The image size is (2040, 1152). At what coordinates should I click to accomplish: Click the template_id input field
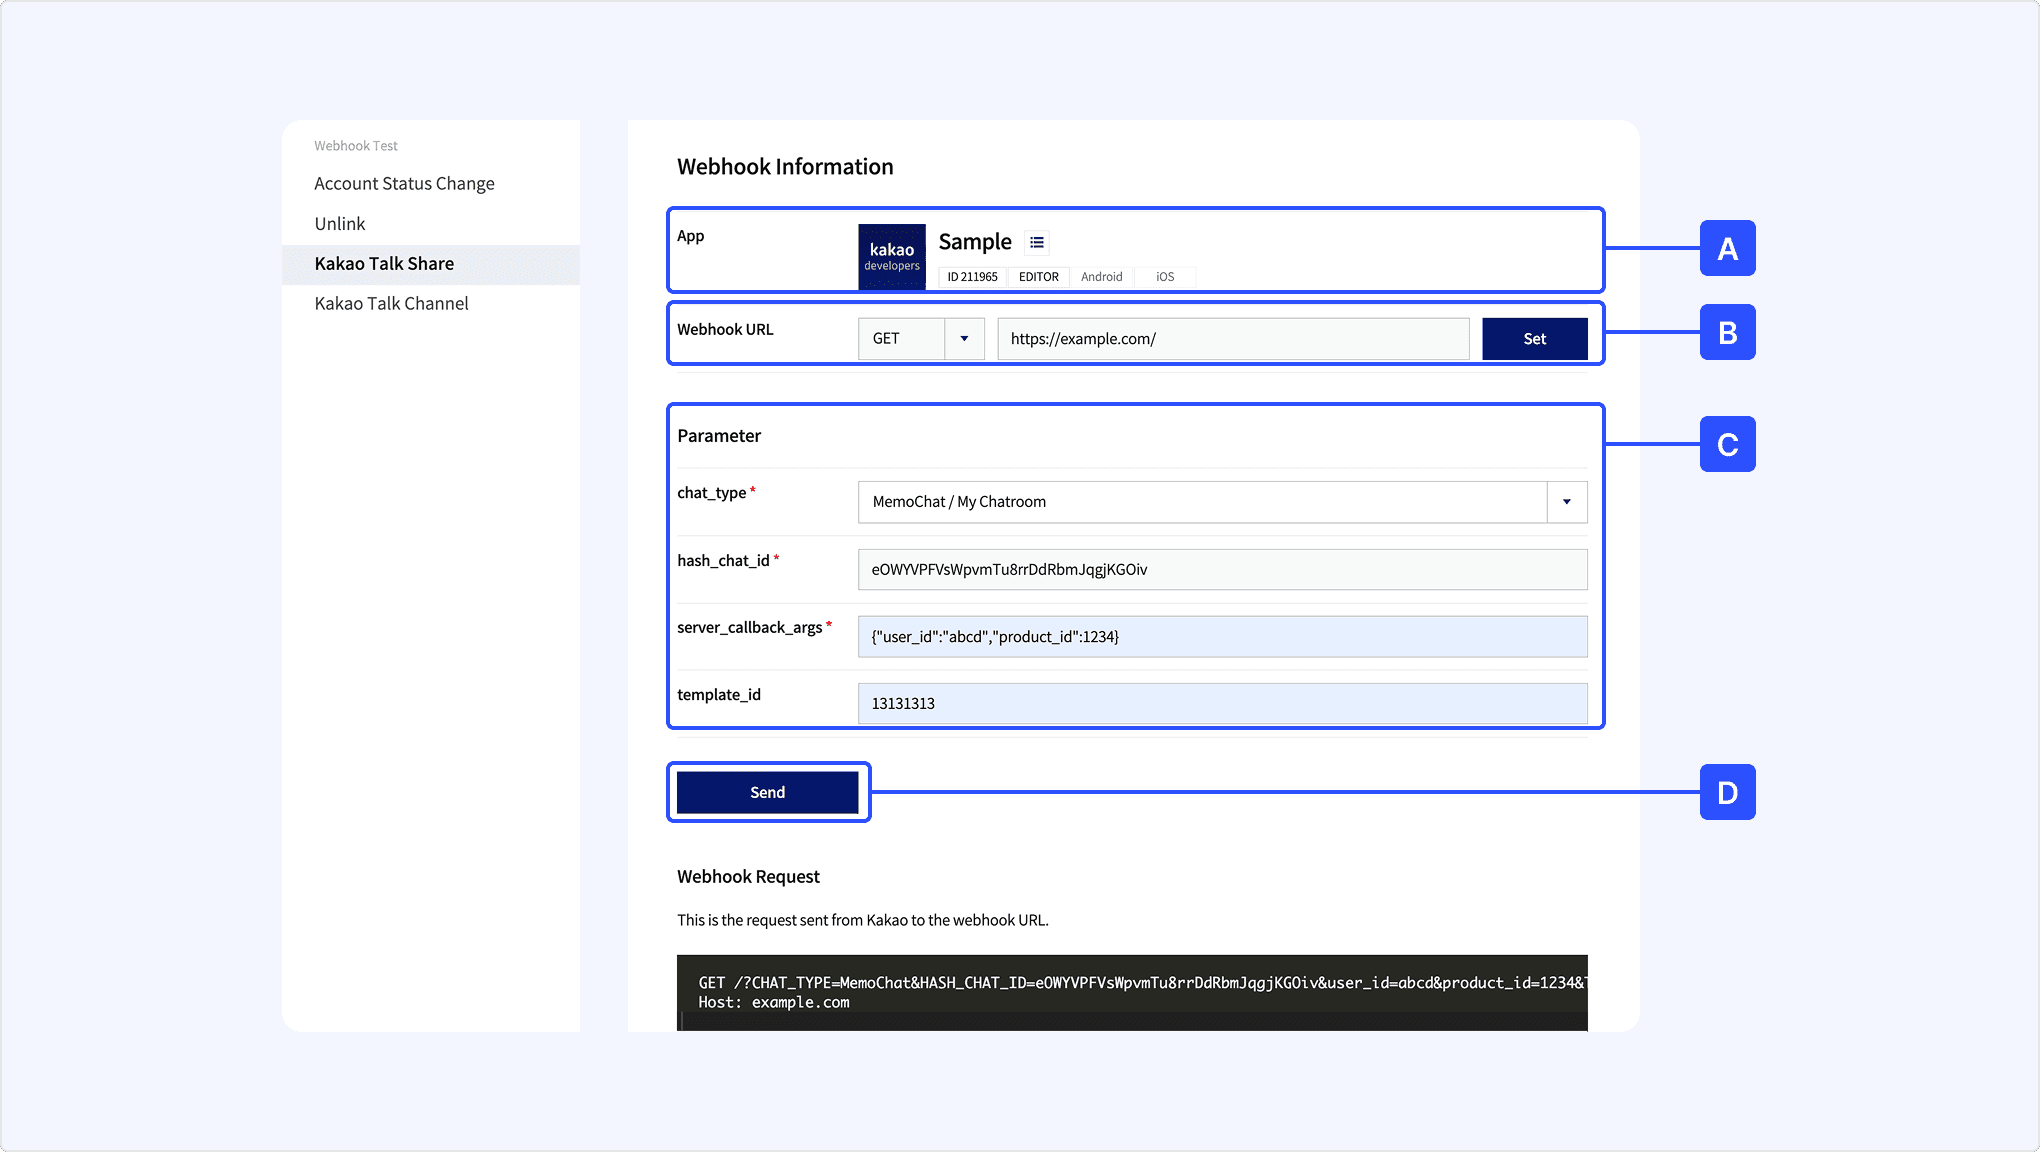(x=1222, y=704)
